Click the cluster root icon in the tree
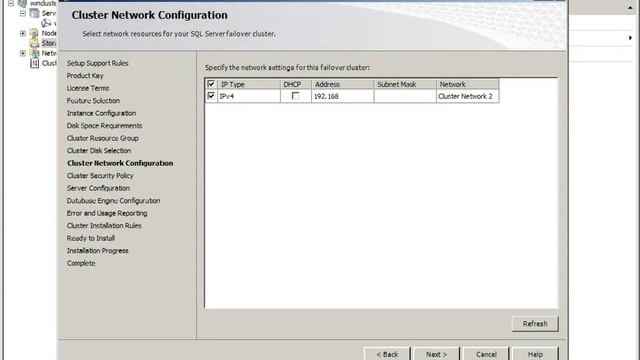The width and height of the screenshot is (640, 360). [22, 3]
